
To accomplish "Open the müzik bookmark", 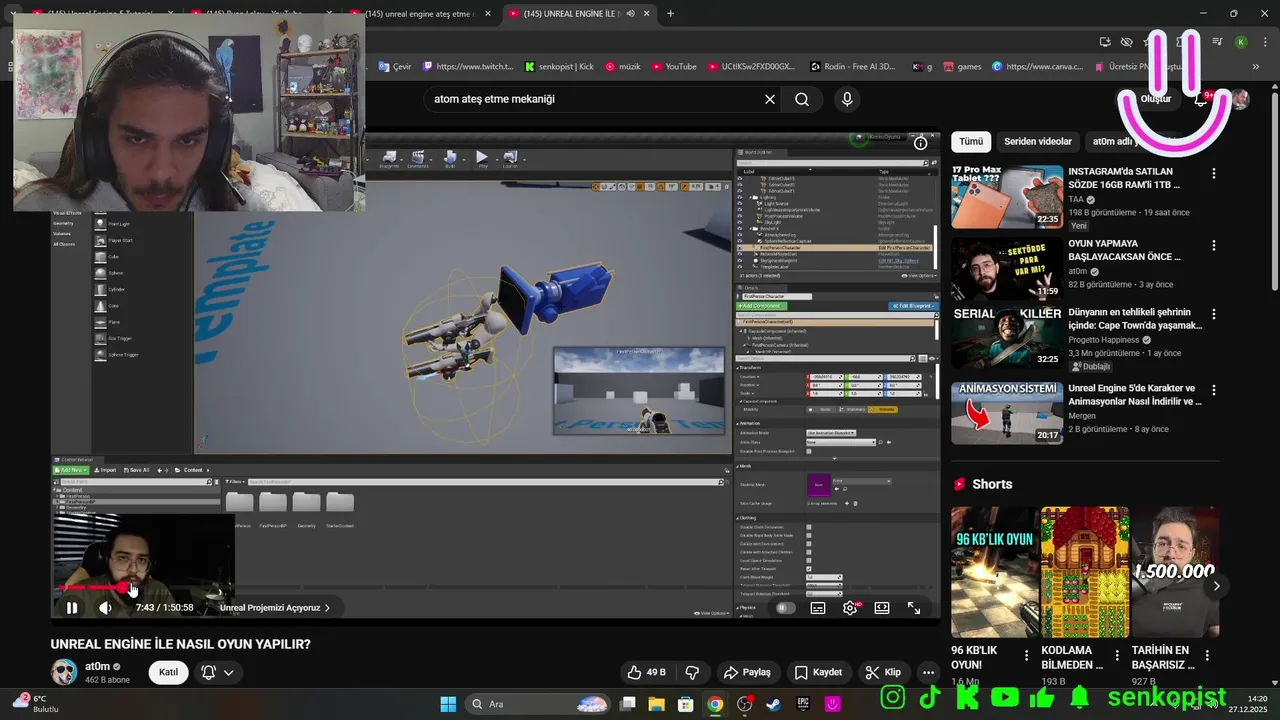I will coord(622,66).
